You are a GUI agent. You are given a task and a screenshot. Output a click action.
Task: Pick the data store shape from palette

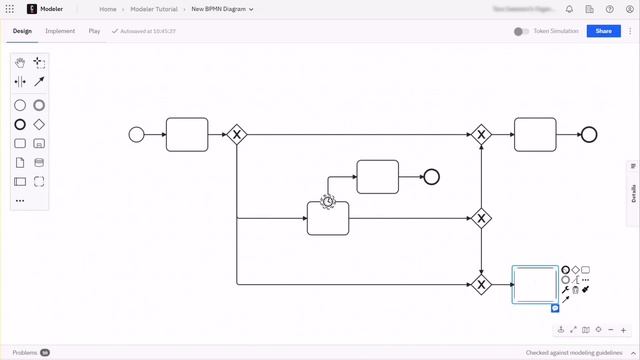(39, 162)
